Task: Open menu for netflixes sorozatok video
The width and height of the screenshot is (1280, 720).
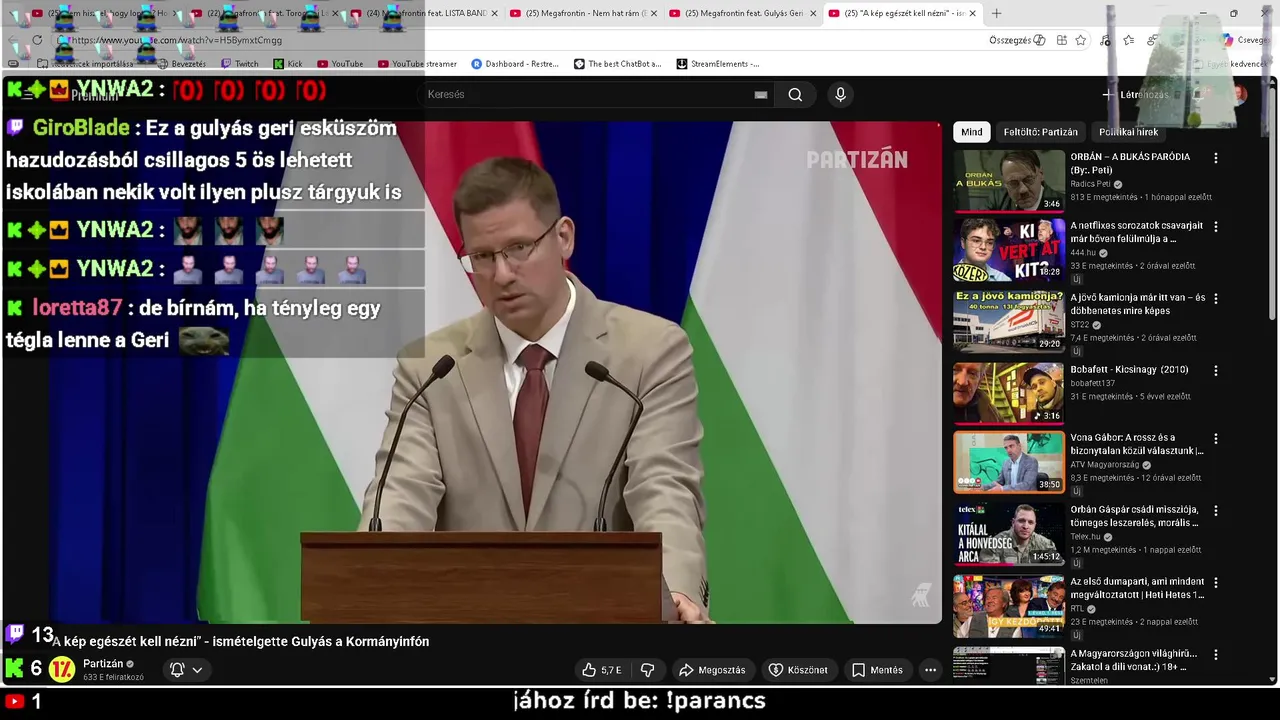Action: [1216, 227]
